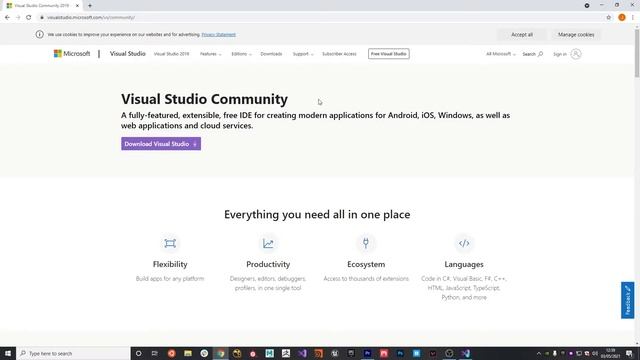640x360 pixels.
Task: Click the Flexibility heading
Action: pyautogui.click(x=170, y=264)
